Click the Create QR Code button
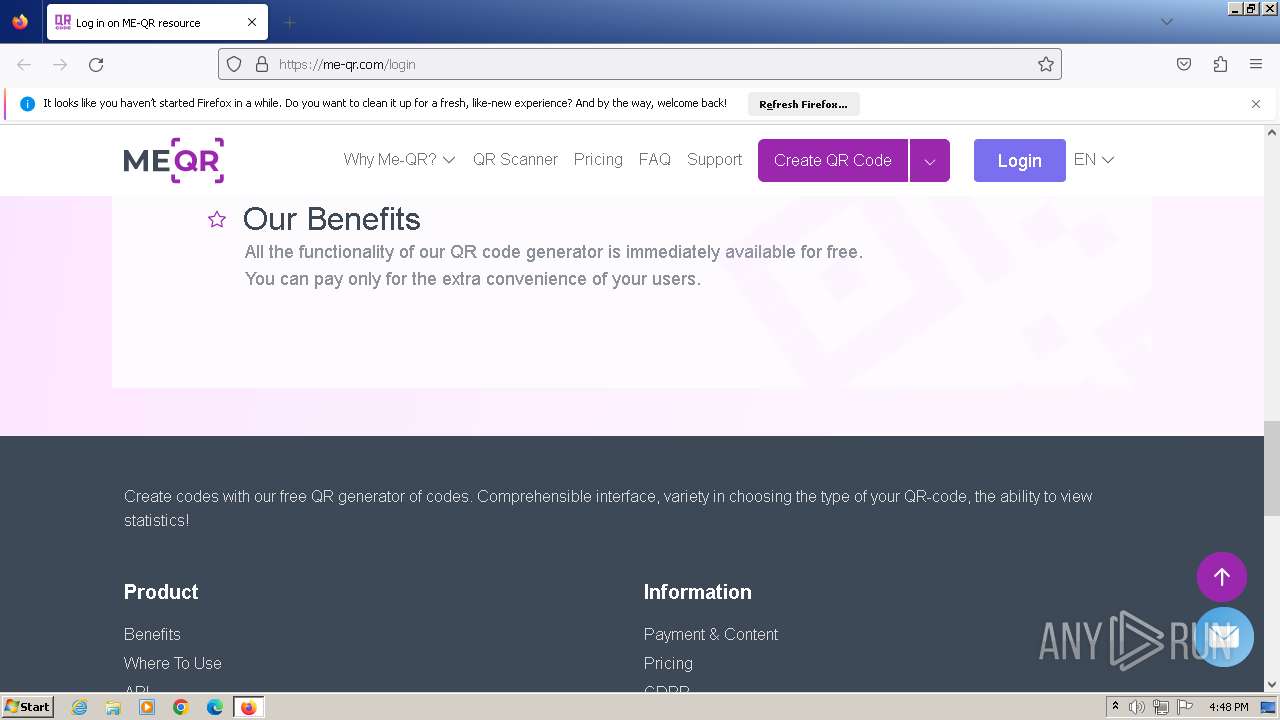The height and width of the screenshot is (720, 1280). click(x=833, y=161)
